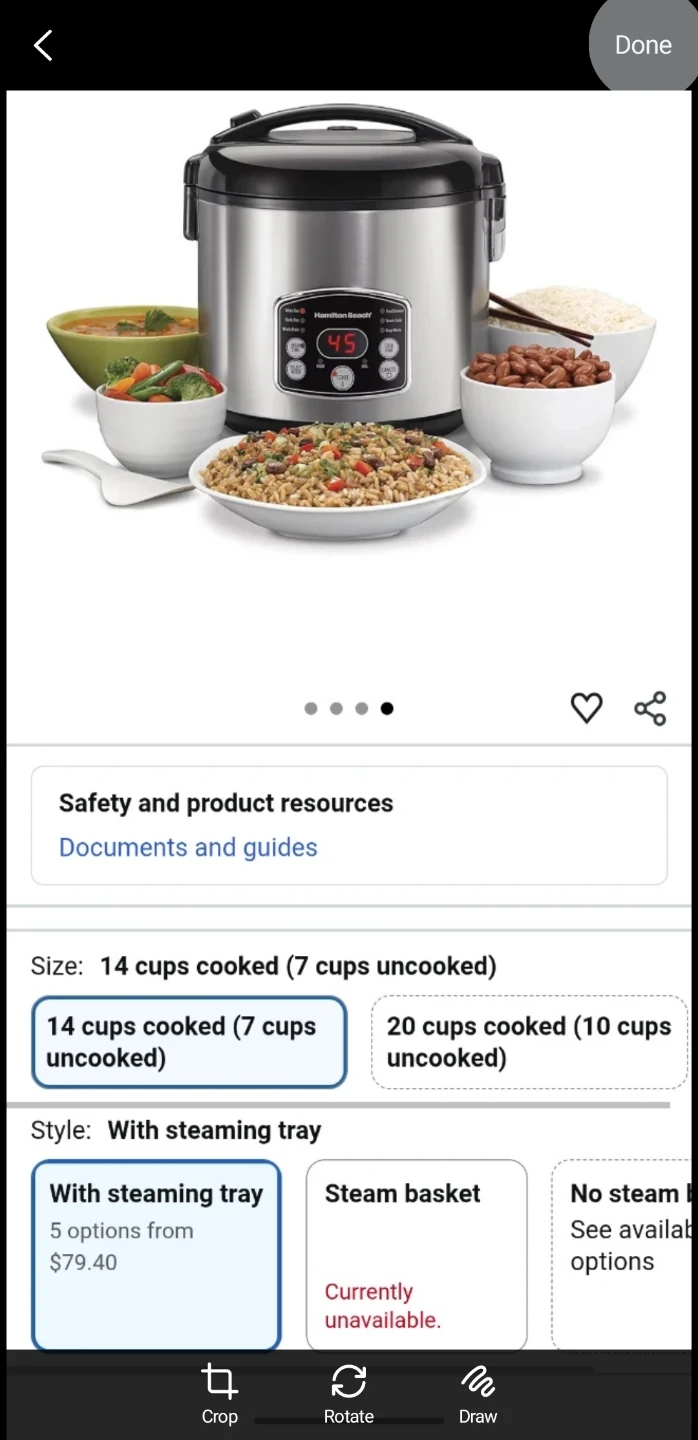Go to first image carousel dot
Viewport: 698px width, 1440px height.
coord(311,708)
